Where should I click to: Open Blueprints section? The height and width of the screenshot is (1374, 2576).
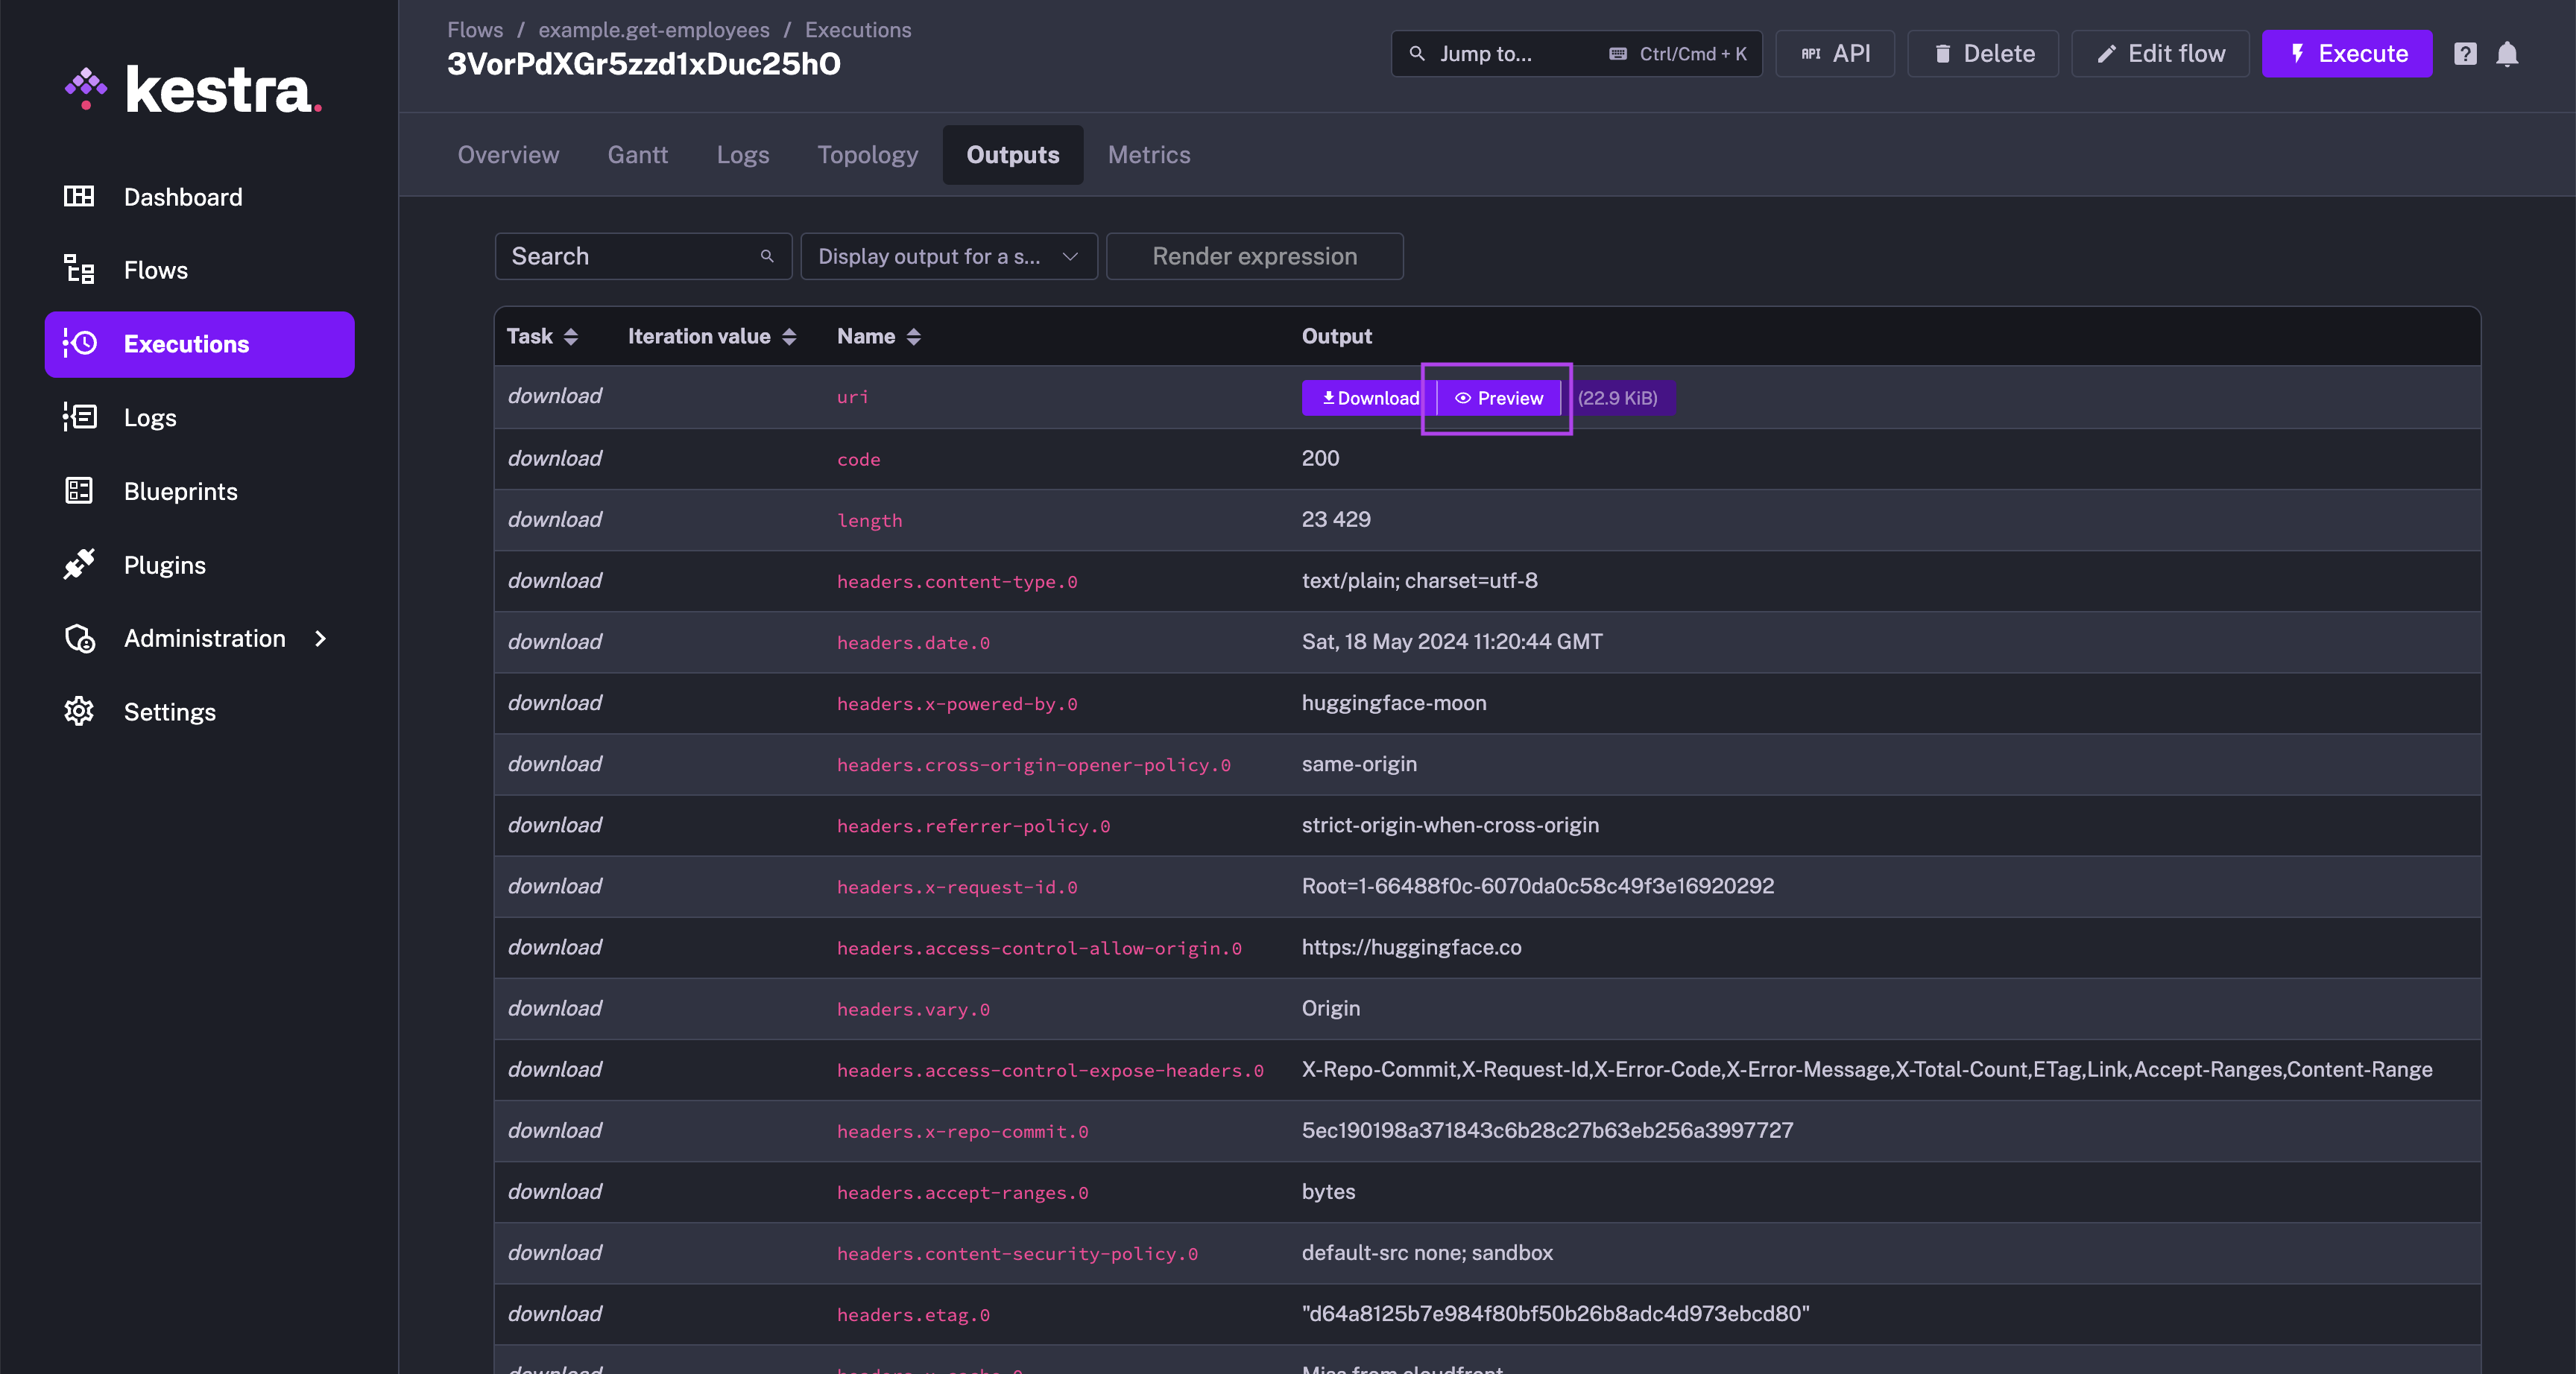pos(180,489)
